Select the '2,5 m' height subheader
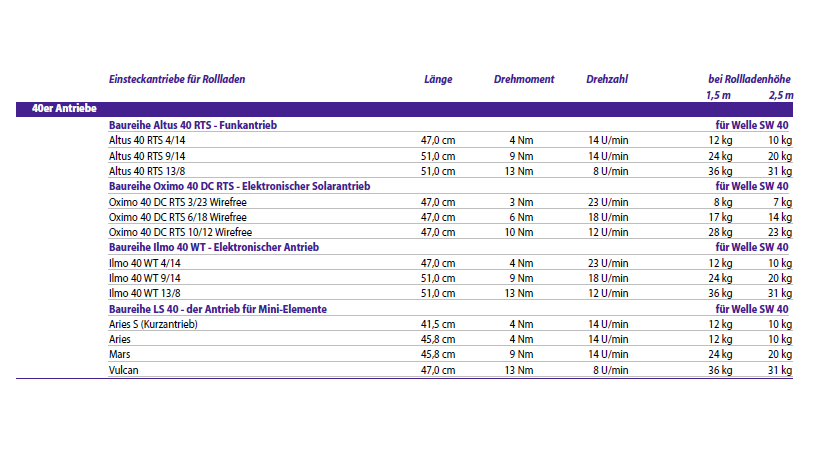The image size is (826, 450). click(x=781, y=95)
